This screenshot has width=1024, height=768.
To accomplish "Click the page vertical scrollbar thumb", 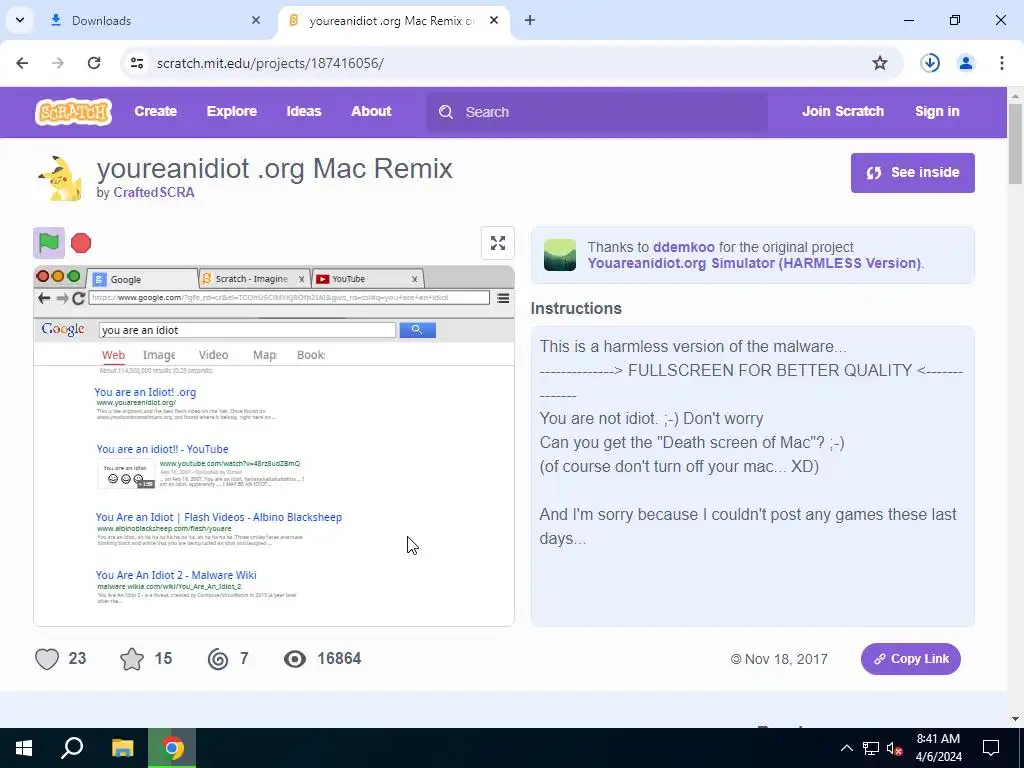I will pos(1016,144).
